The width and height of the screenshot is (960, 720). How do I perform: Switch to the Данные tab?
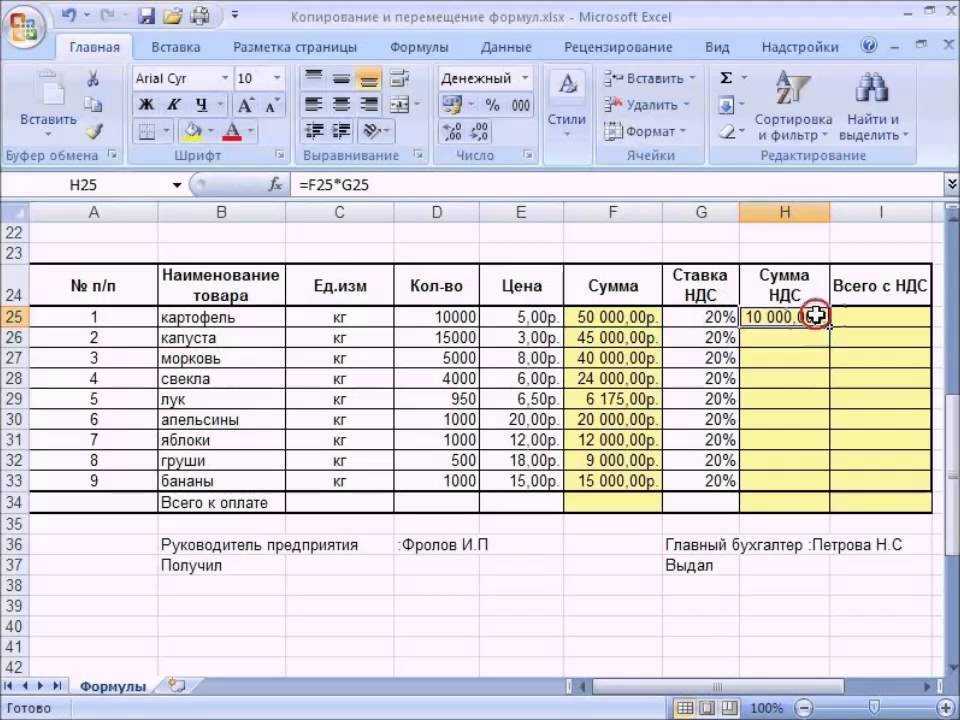pyautogui.click(x=506, y=47)
